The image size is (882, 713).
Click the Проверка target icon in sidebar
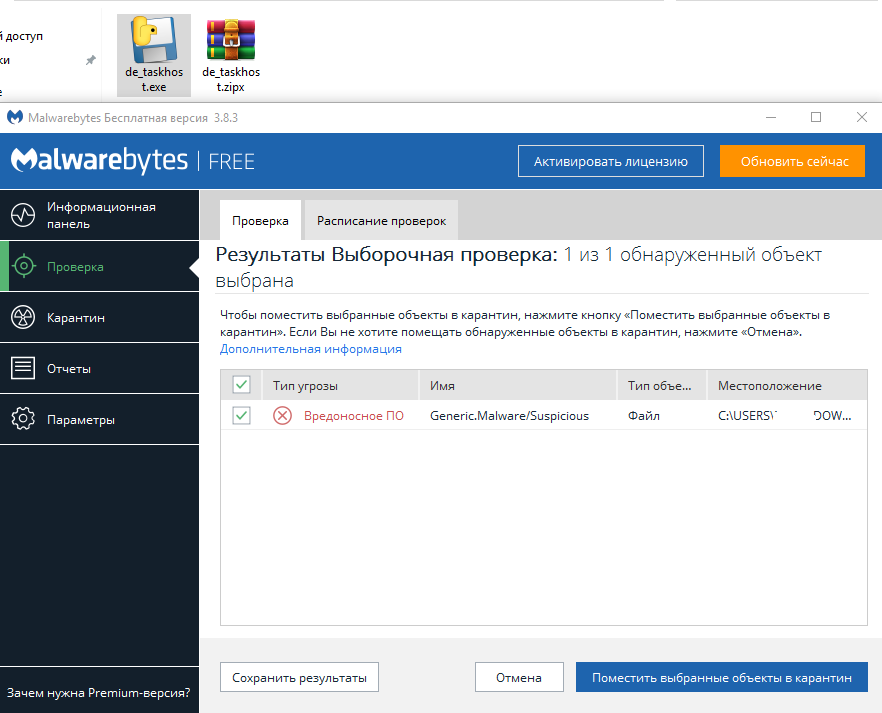point(24,266)
